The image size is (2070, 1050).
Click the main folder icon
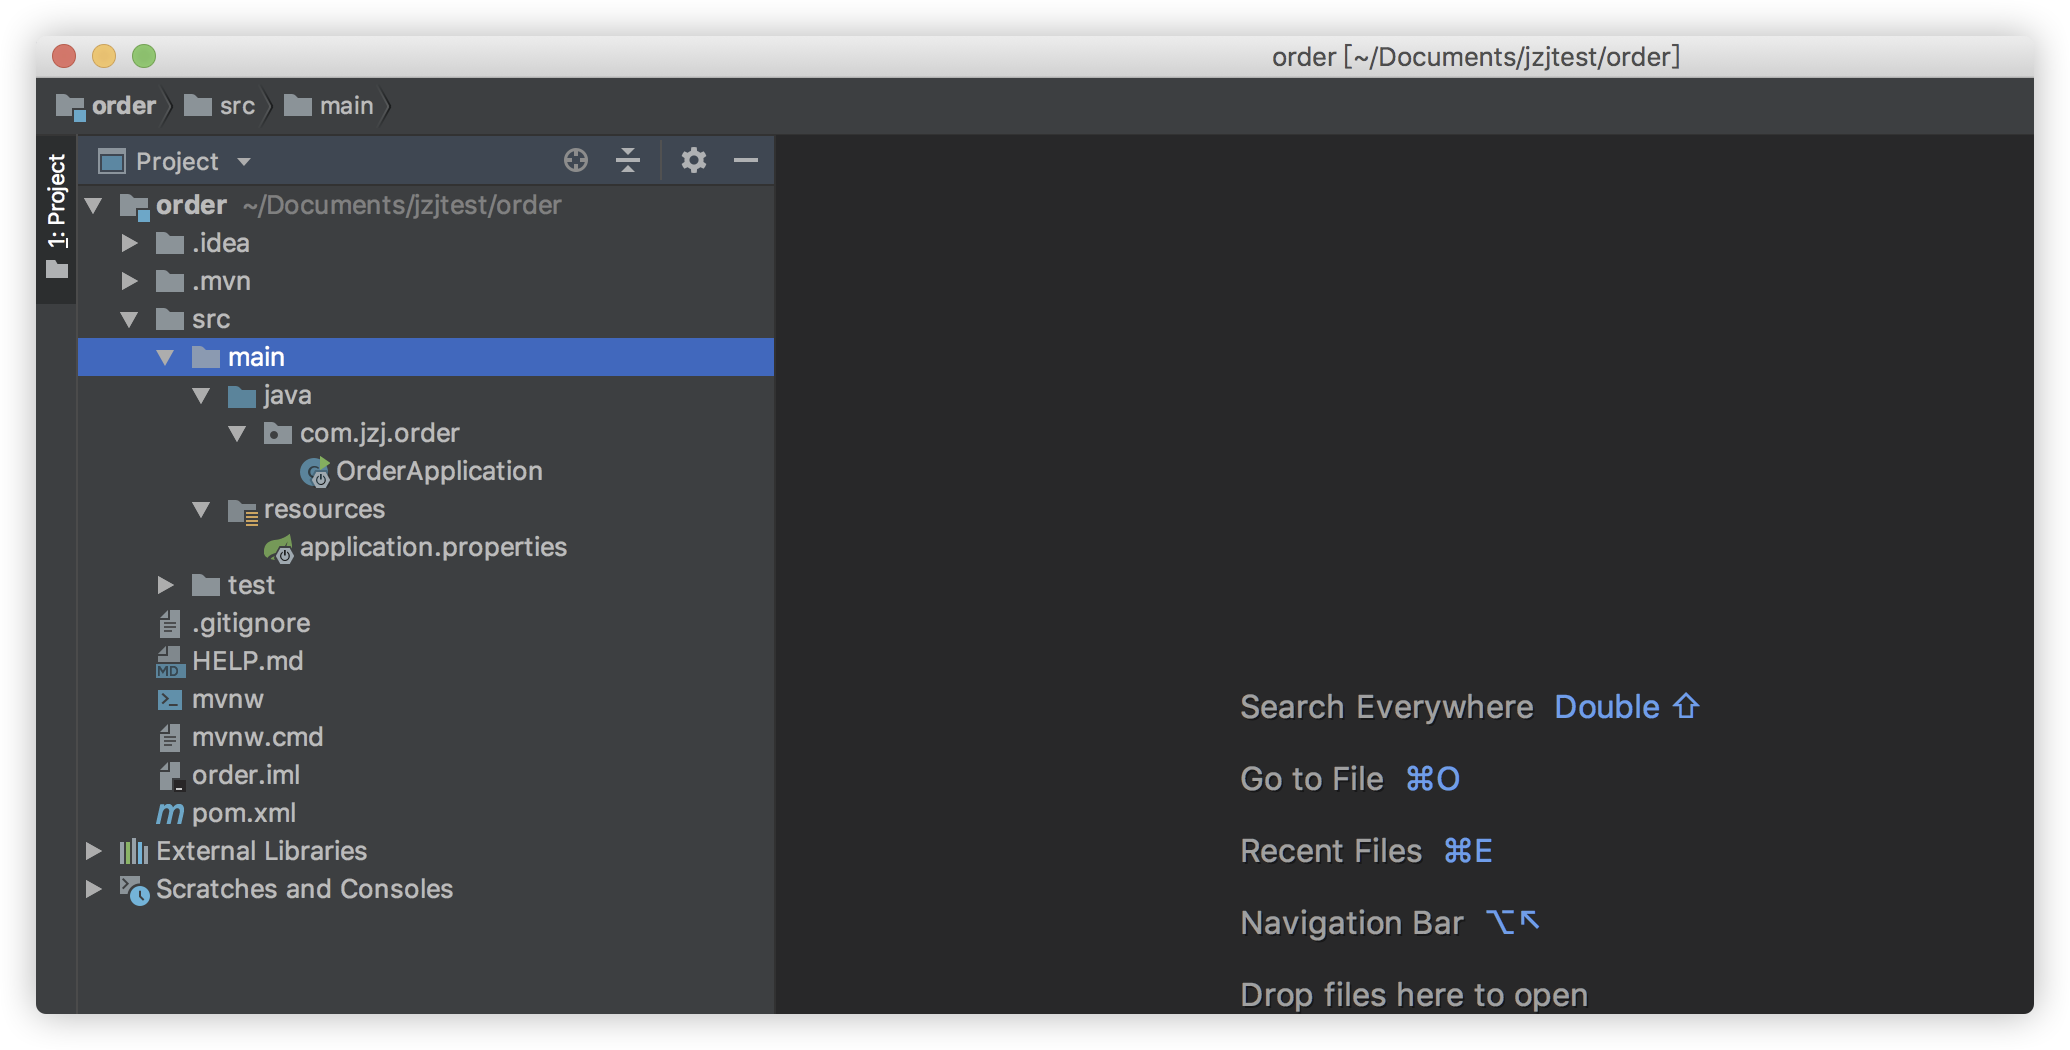coord(206,357)
